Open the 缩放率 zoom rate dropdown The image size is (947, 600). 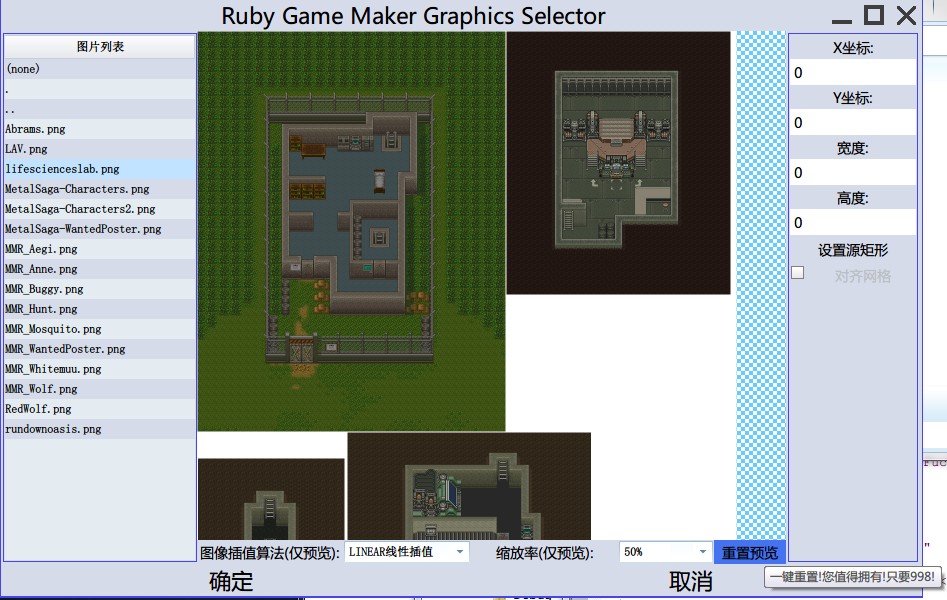665,552
